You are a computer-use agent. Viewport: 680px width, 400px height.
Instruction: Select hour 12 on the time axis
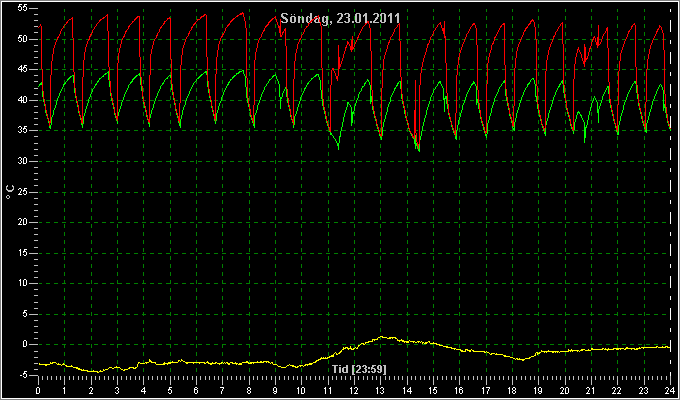click(354, 390)
